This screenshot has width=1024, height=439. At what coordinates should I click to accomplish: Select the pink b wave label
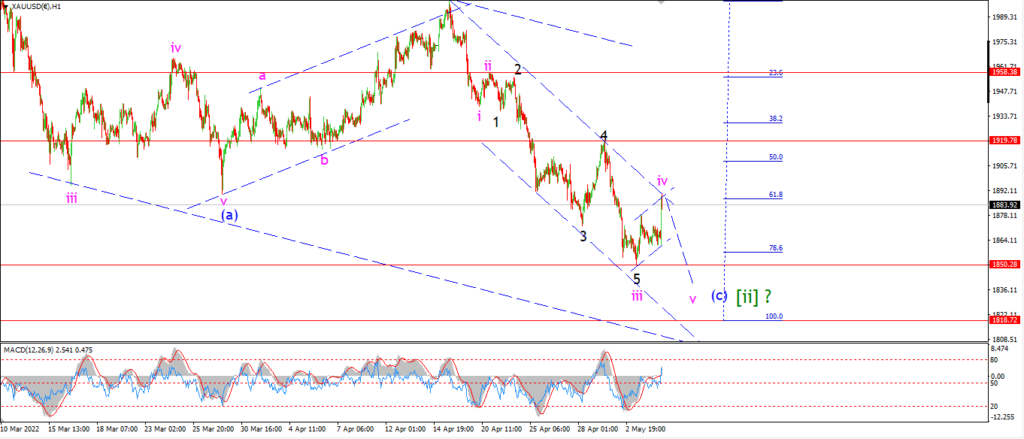[x=324, y=159]
